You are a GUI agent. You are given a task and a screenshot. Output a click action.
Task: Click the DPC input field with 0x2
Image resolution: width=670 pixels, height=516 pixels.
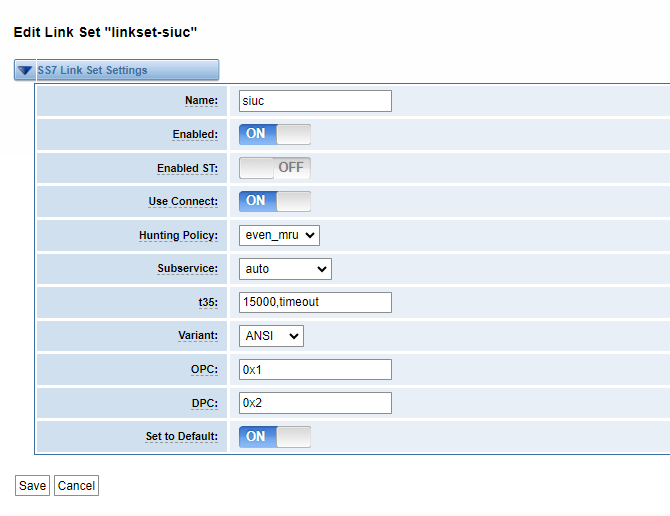[315, 403]
